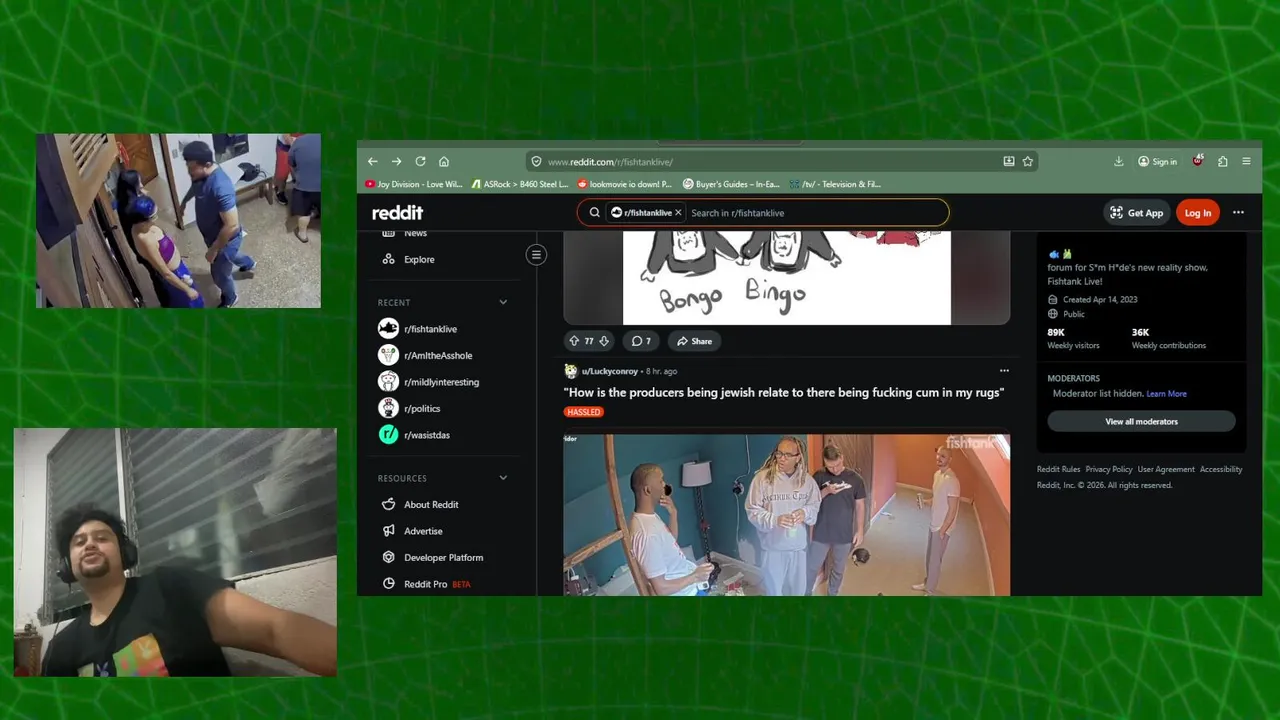Click View all moderators button
The image size is (1280, 720).
tap(1141, 422)
